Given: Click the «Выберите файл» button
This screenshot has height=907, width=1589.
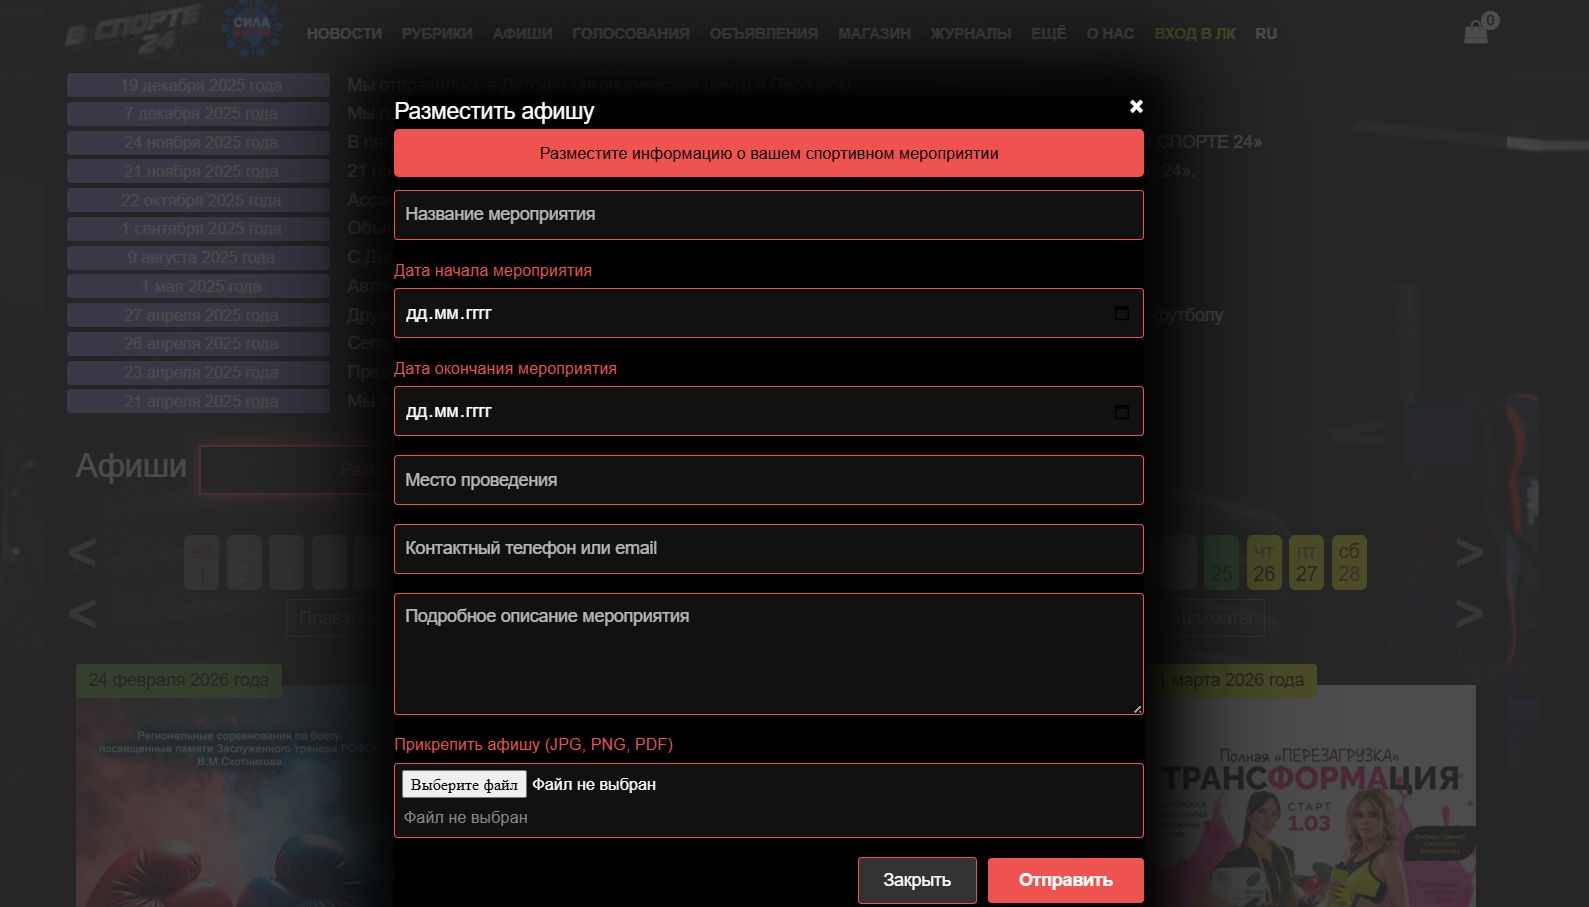Looking at the screenshot, I should click(x=464, y=784).
